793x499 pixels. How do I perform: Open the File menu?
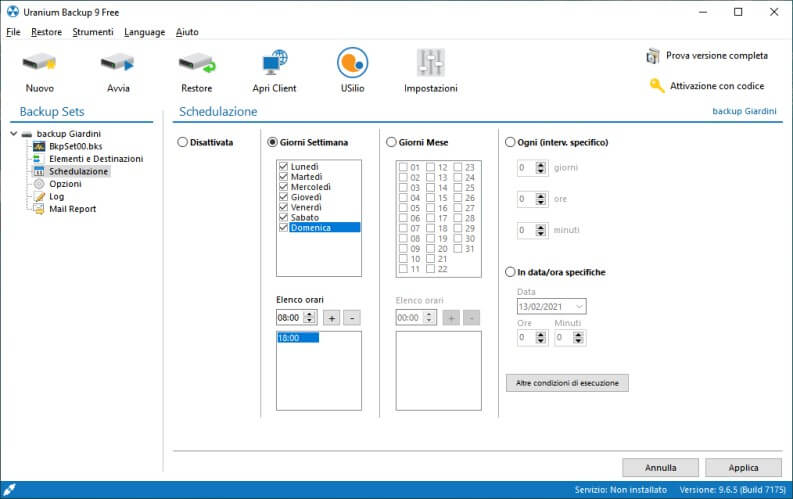pyautogui.click(x=13, y=32)
